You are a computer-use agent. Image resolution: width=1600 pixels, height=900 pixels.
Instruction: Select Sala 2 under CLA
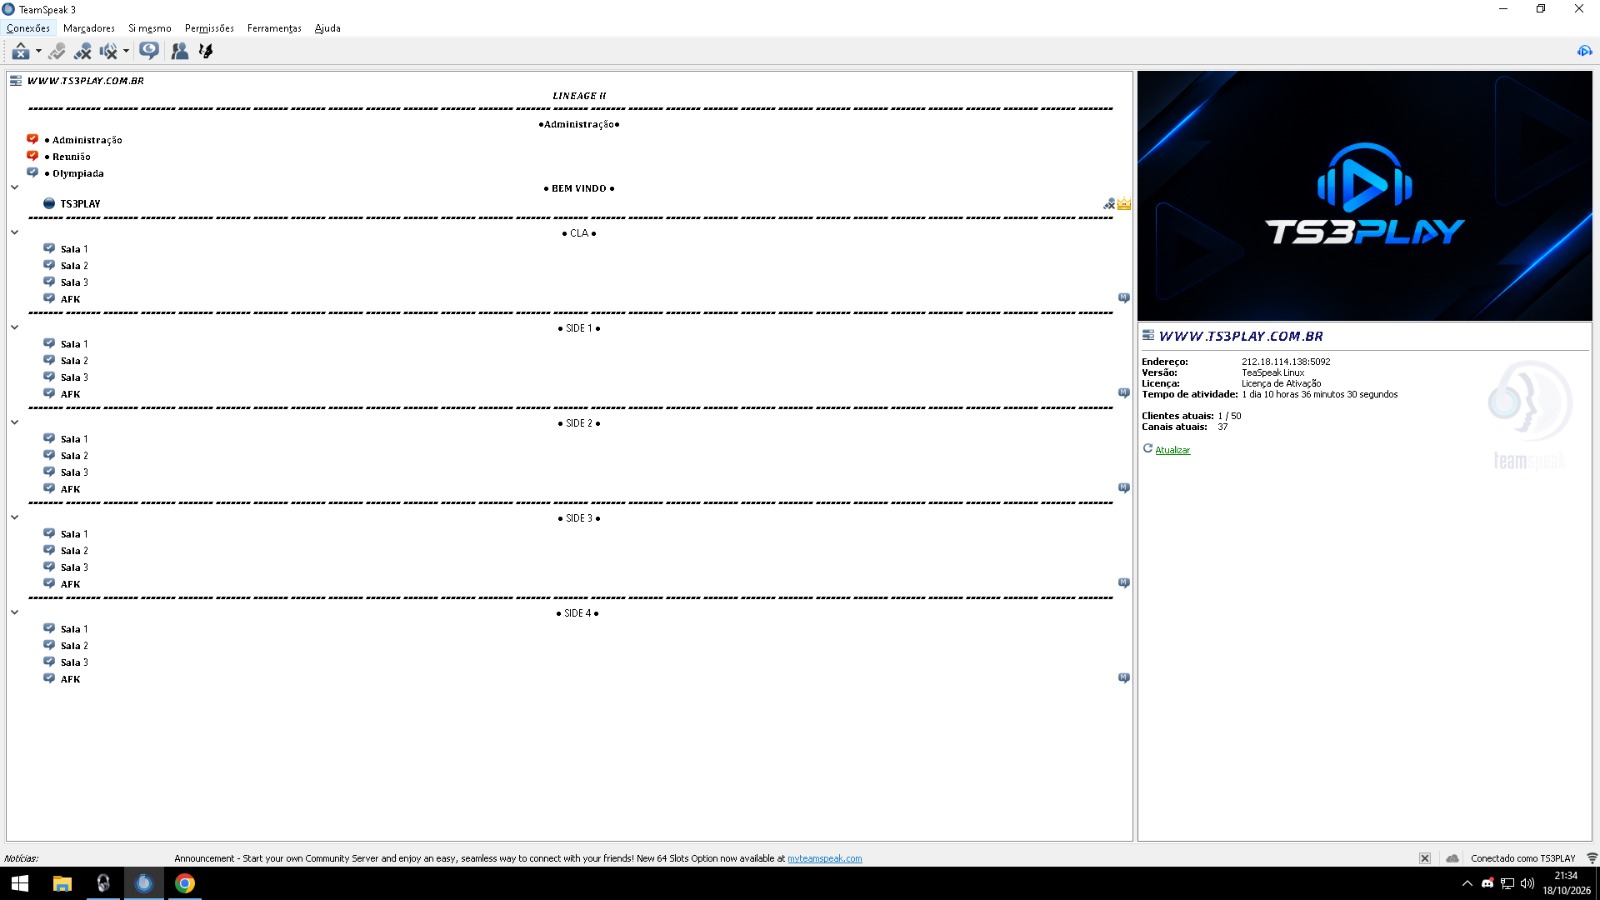74,266
